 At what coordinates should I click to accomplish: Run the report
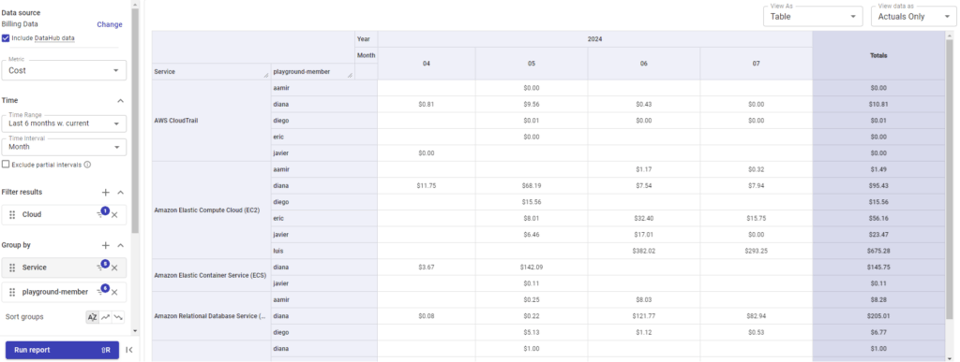click(62, 350)
